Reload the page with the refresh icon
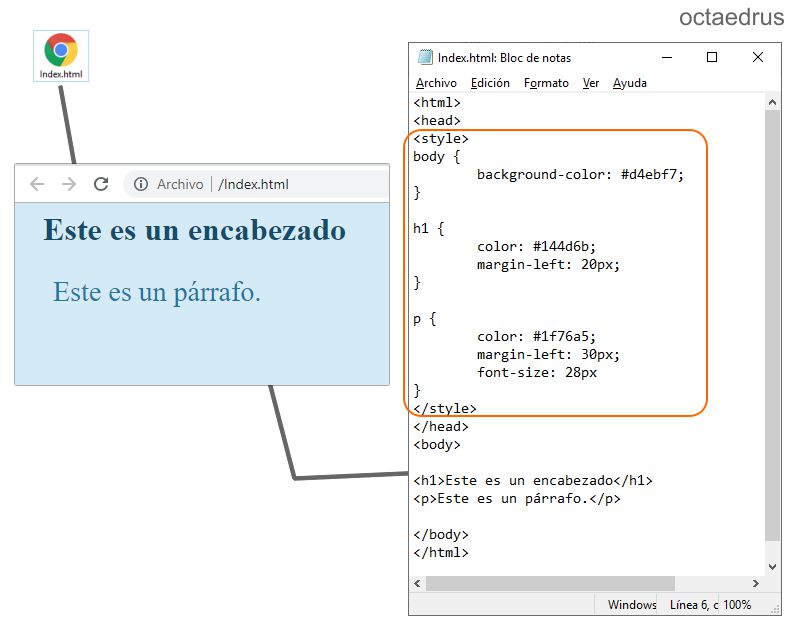 pos(100,184)
